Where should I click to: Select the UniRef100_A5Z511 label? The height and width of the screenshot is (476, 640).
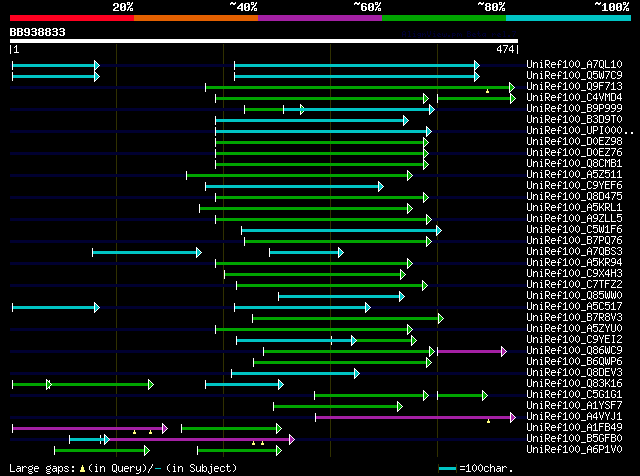click(574, 174)
